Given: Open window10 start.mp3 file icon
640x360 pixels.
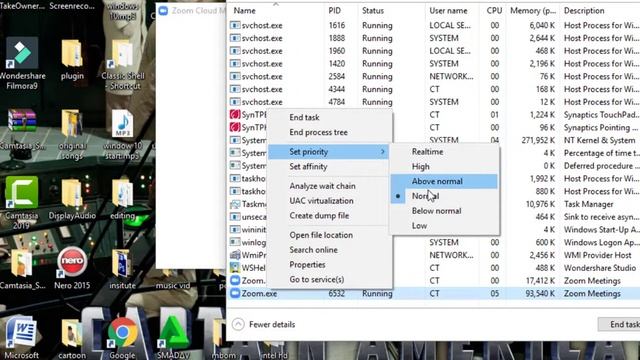Looking at the screenshot, I should [x=122, y=124].
